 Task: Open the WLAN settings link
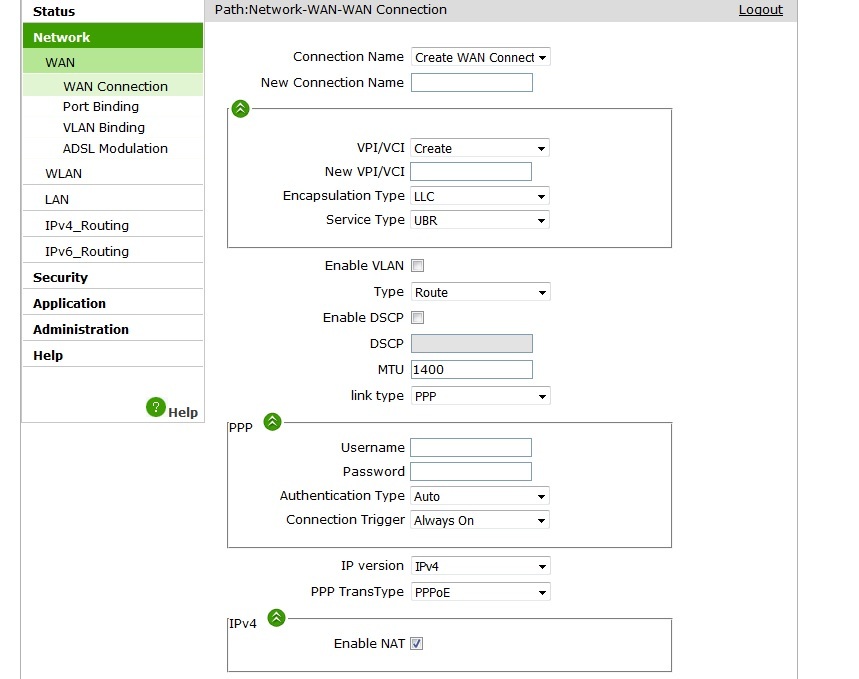coord(64,174)
